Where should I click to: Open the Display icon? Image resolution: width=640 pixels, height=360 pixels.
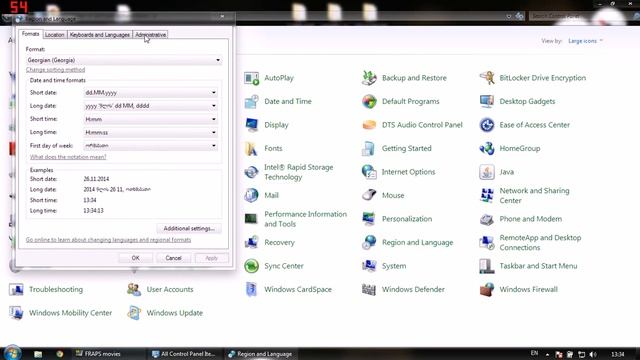click(251, 125)
